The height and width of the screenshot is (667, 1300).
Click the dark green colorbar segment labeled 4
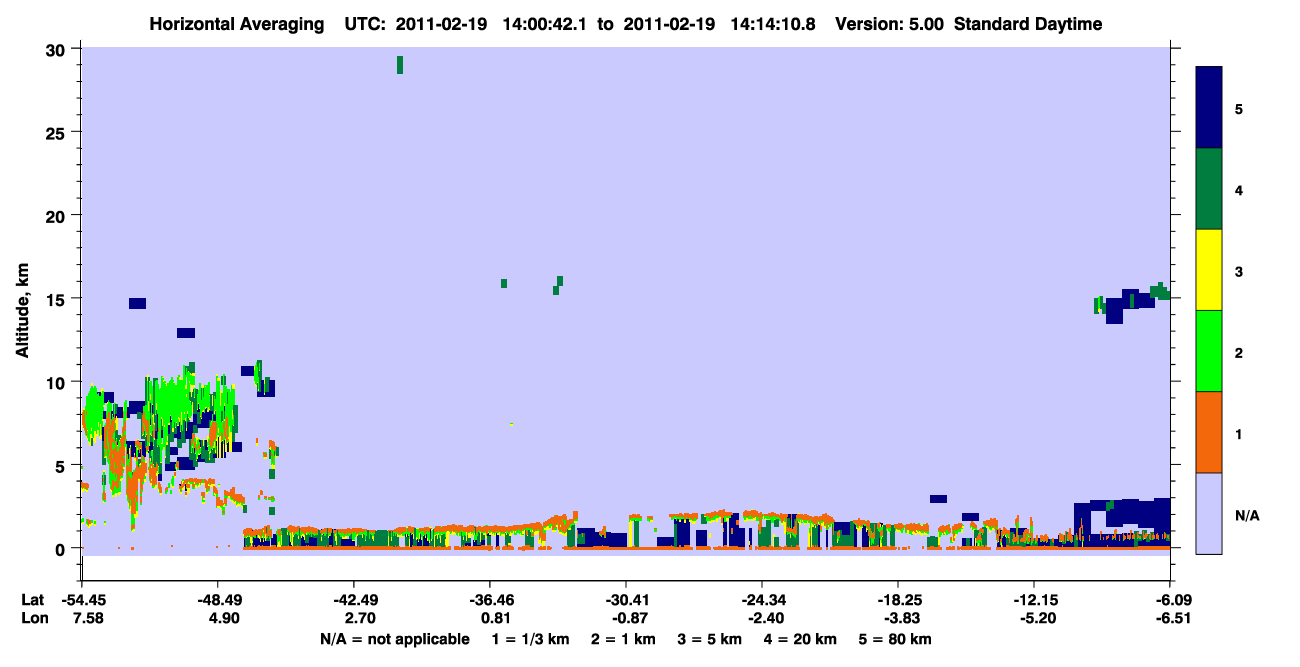pyautogui.click(x=1209, y=189)
